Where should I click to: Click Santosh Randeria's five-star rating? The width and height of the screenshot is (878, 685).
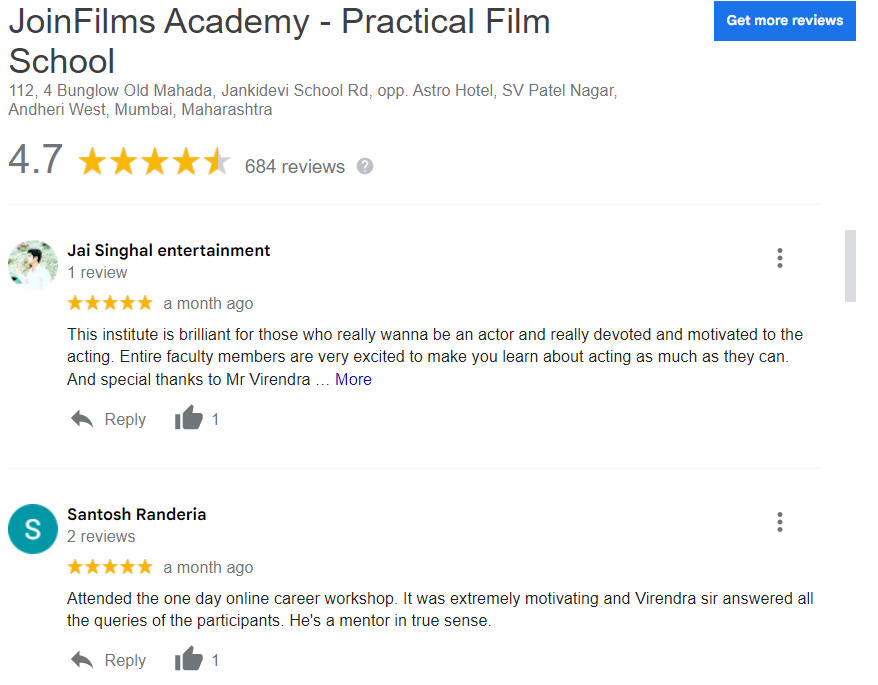pyautogui.click(x=109, y=567)
